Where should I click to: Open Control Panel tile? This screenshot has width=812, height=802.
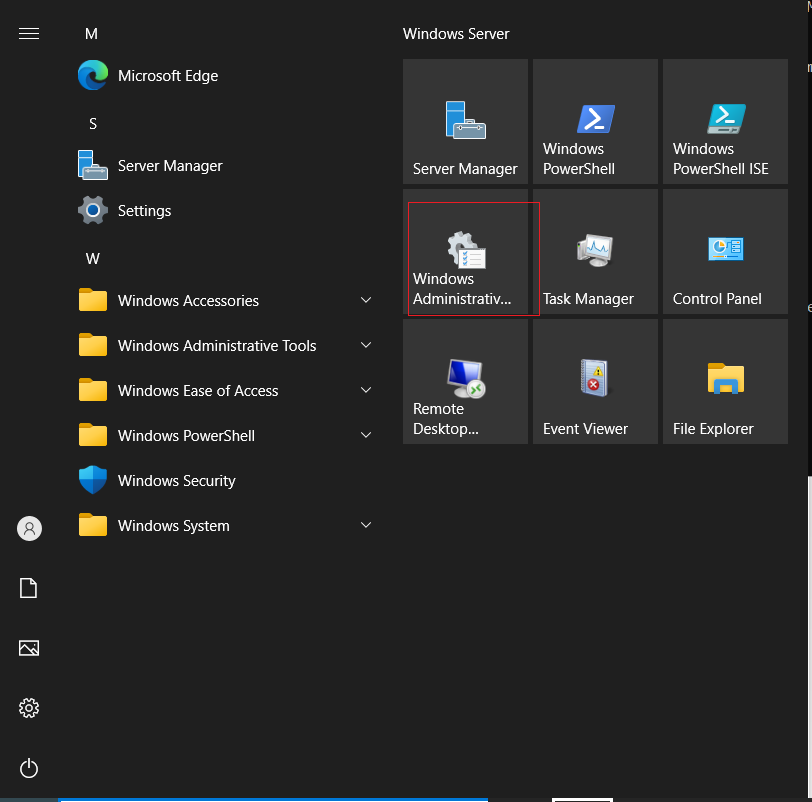(x=725, y=251)
